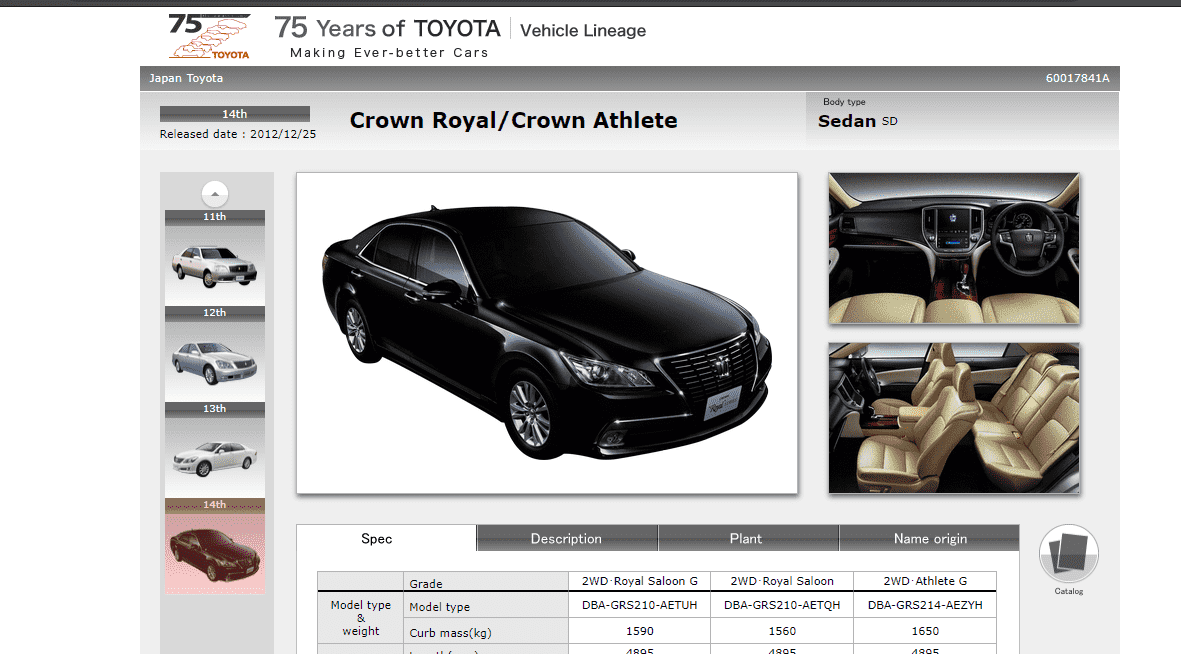Select the 14th generation Crown thumbnail
1181x654 pixels.
click(x=215, y=546)
